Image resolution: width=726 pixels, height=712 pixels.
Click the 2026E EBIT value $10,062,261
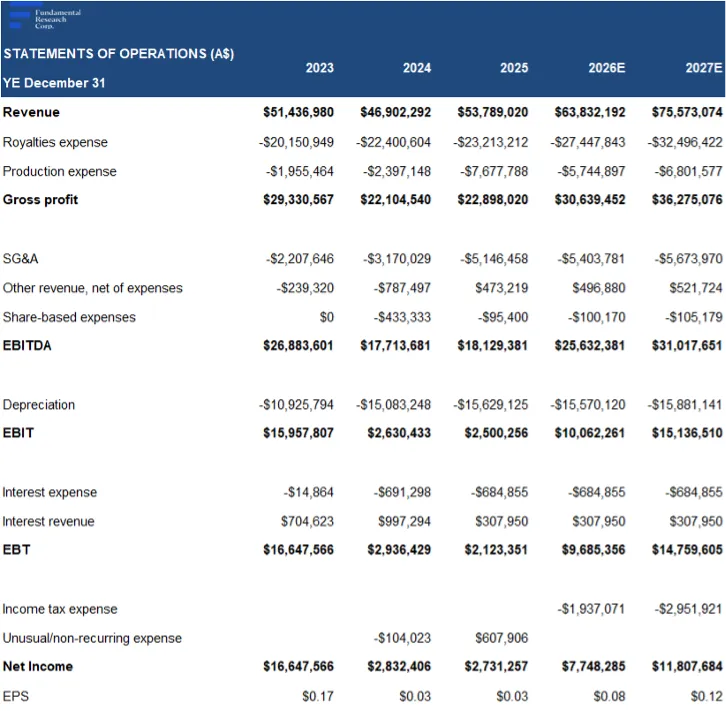click(590, 434)
